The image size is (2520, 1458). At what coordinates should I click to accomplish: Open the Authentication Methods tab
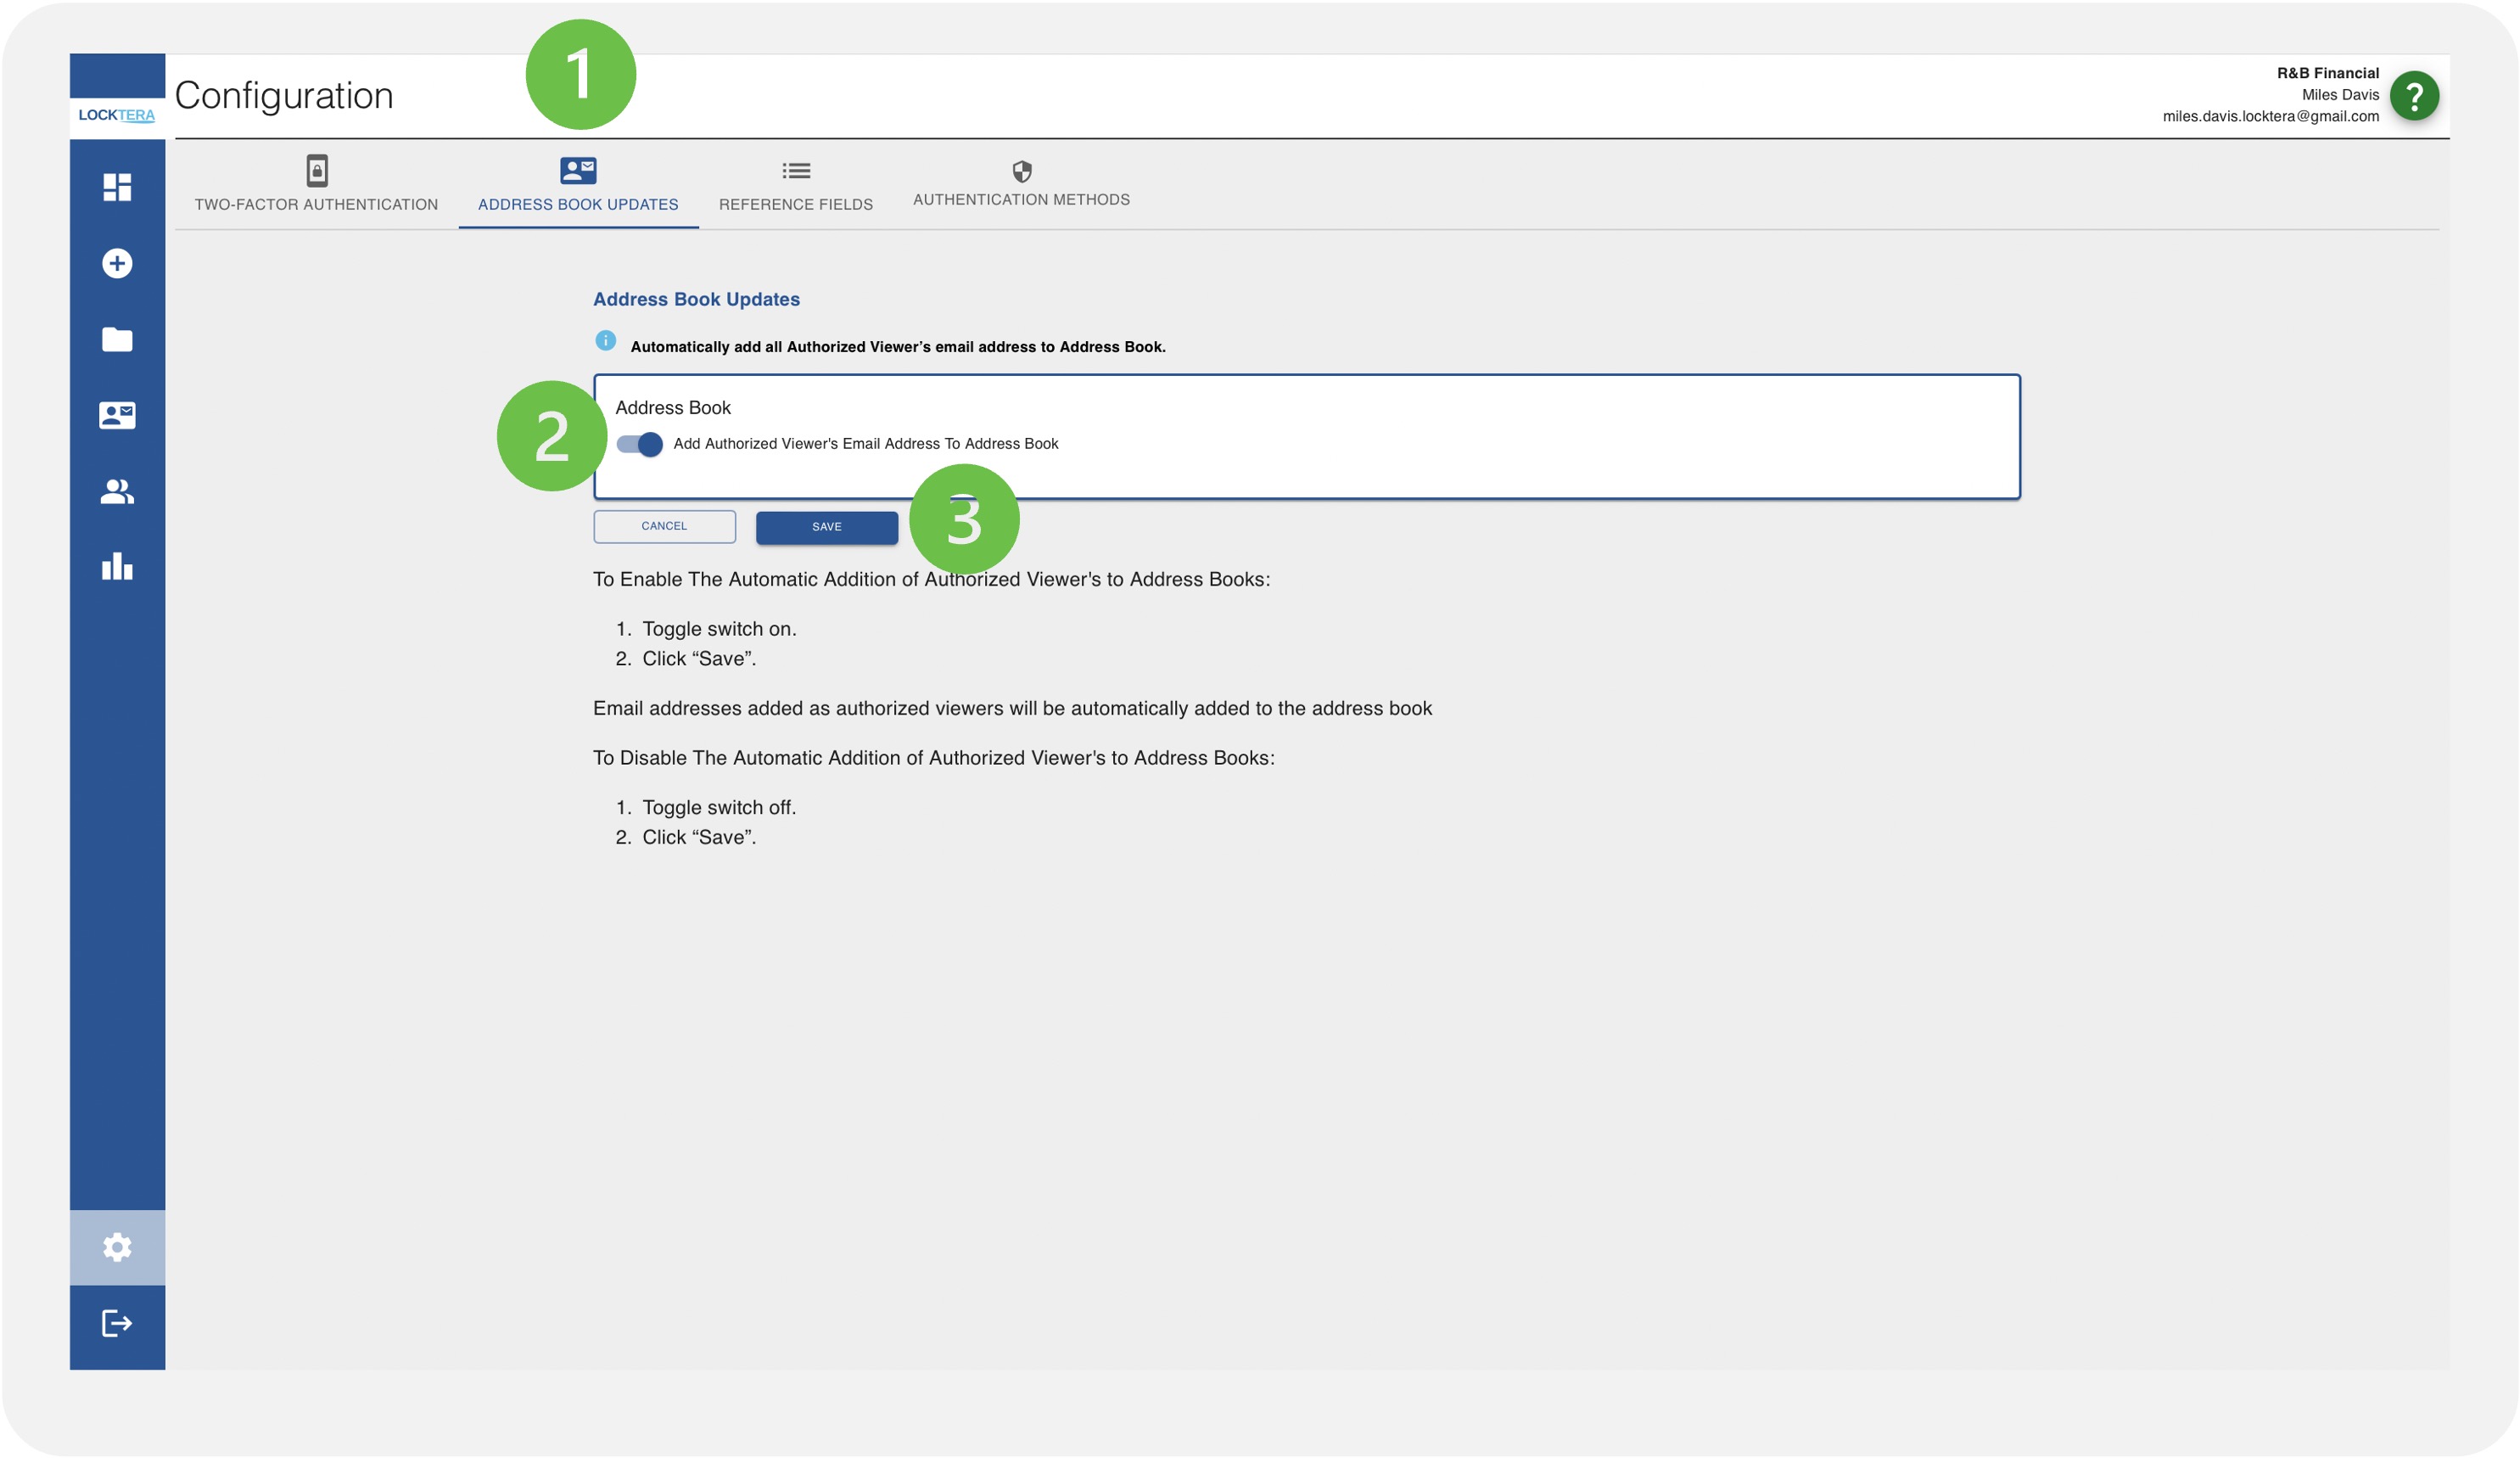[1021, 184]
